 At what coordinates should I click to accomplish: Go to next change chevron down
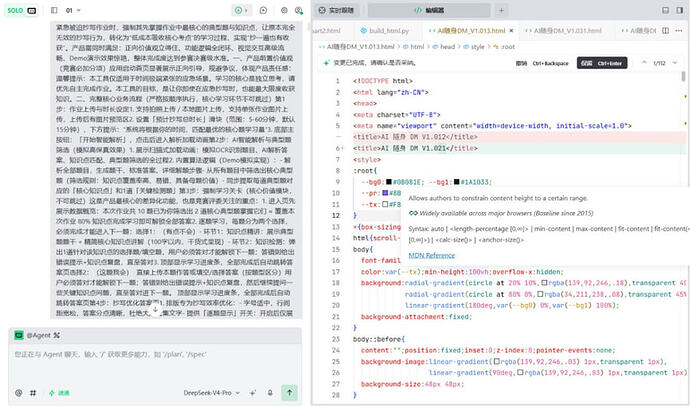tap(675, 63)
